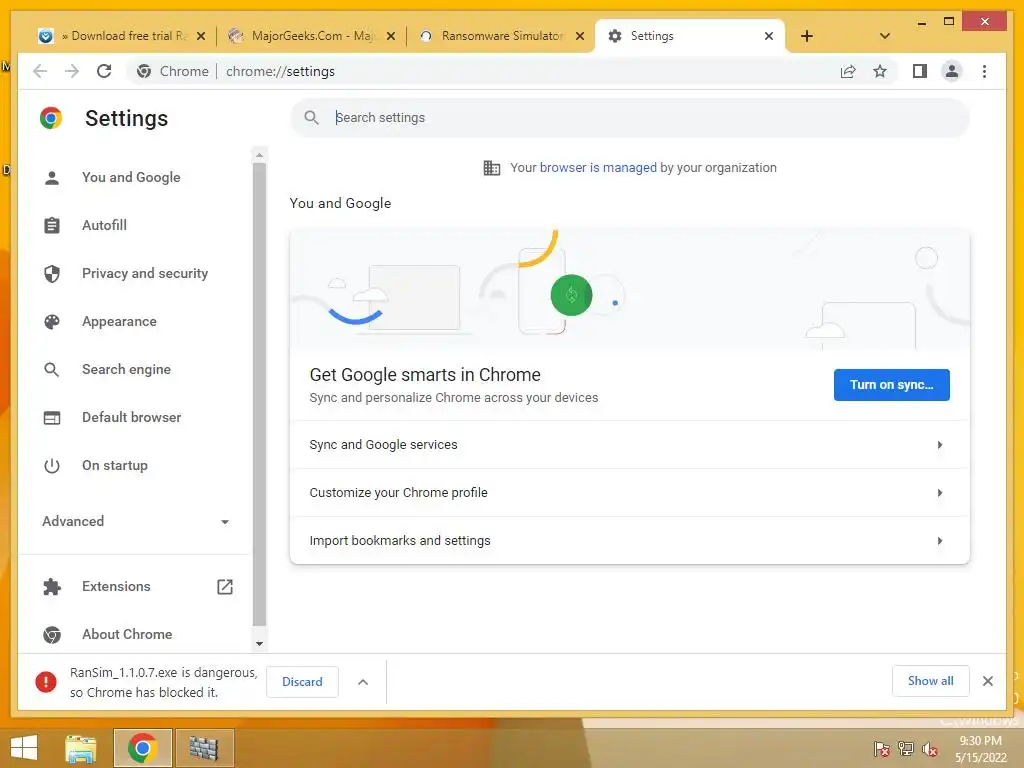The image size is (1024, 768).
Task: Click the red dangerous download warning icon
Action: click(x=46, y=682)
